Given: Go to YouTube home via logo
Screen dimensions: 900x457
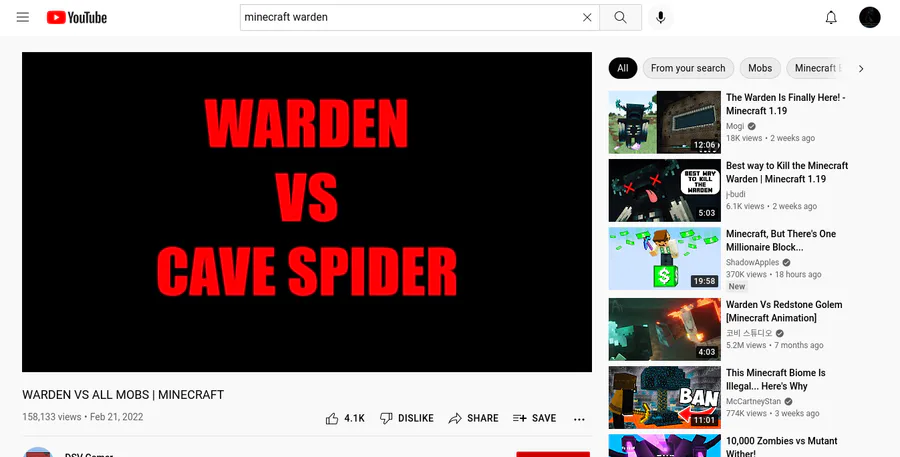Looking at the screenshot, I should tap(77, 18).
